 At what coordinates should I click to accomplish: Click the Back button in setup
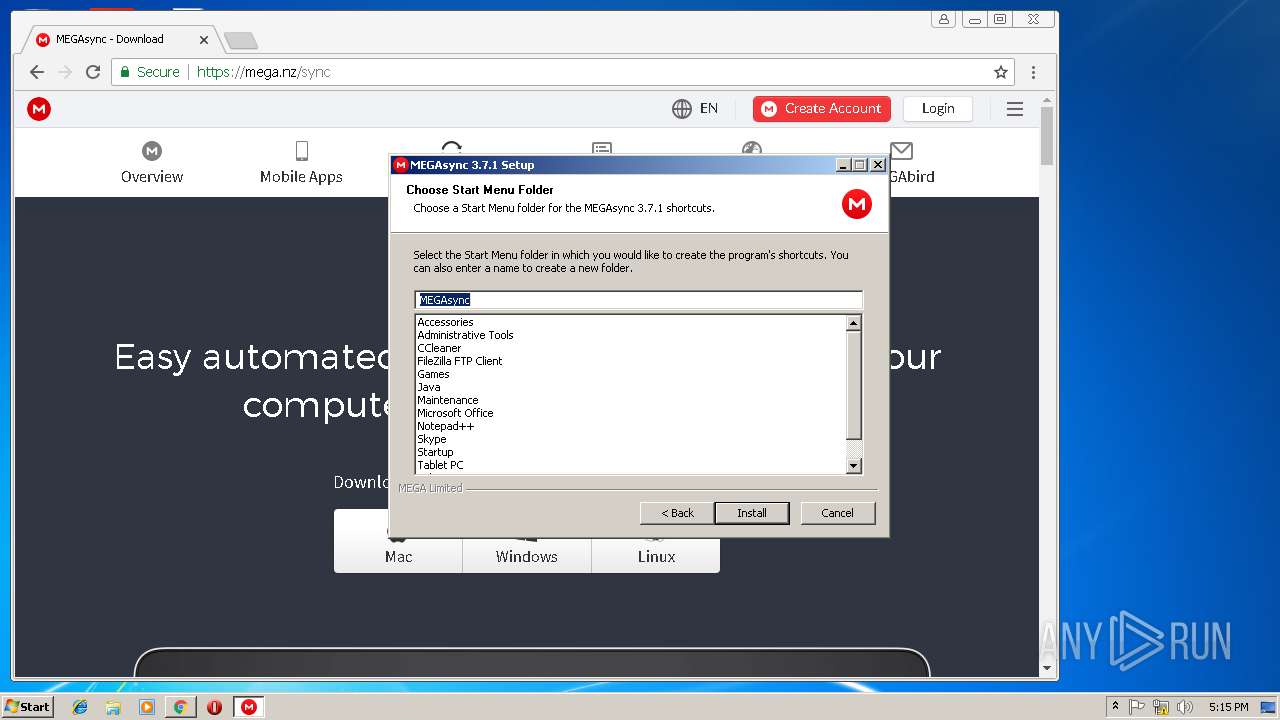[677, 513]
